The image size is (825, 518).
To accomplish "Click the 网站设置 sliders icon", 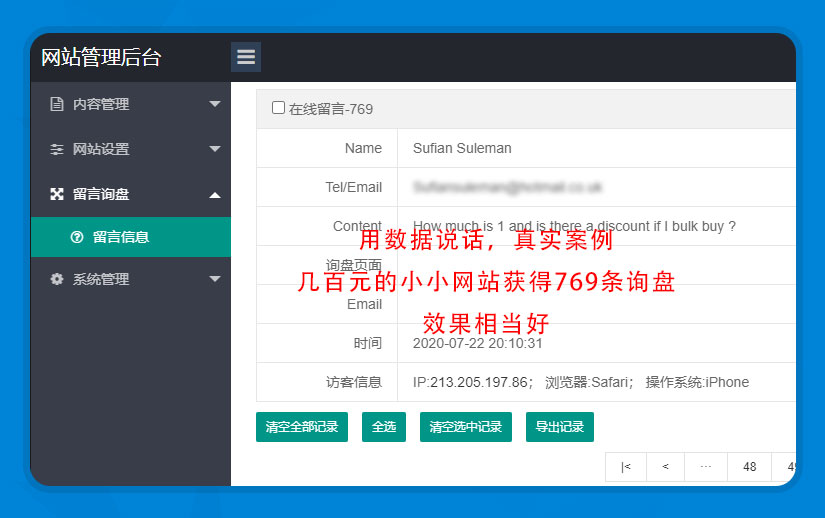I will pyautogui.click(x=56, y=149).
